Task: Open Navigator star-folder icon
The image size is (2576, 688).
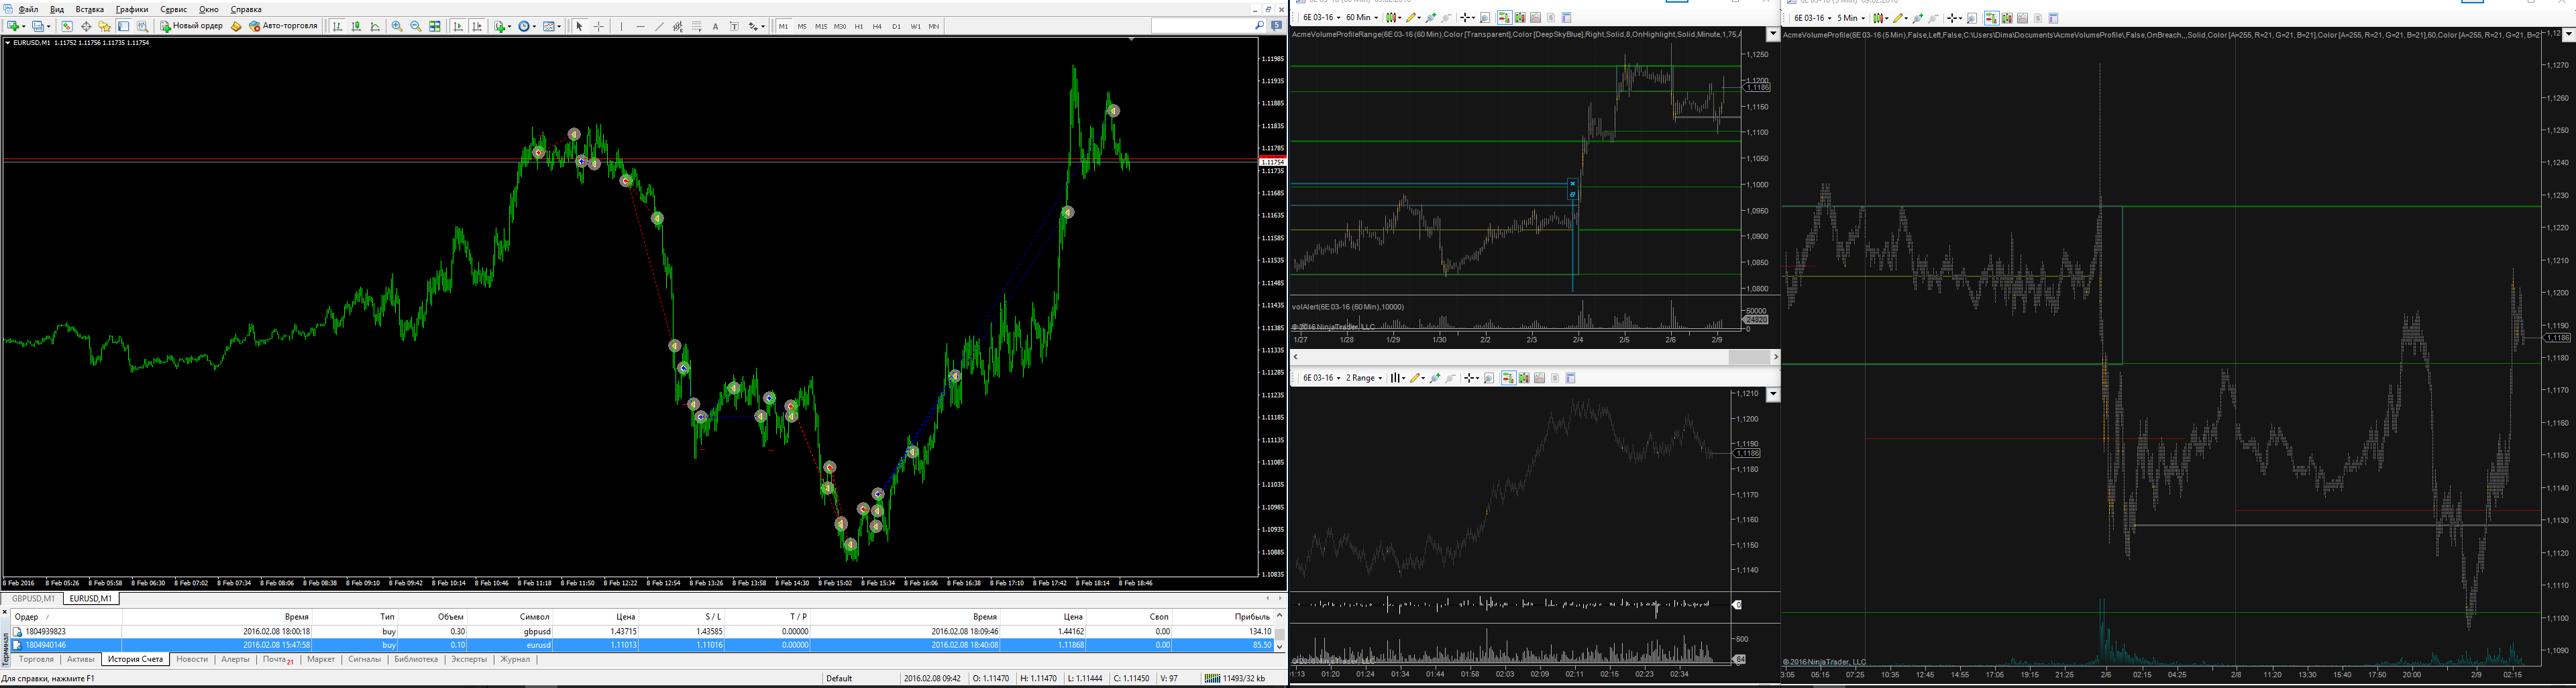Action: tap(104, 26)
